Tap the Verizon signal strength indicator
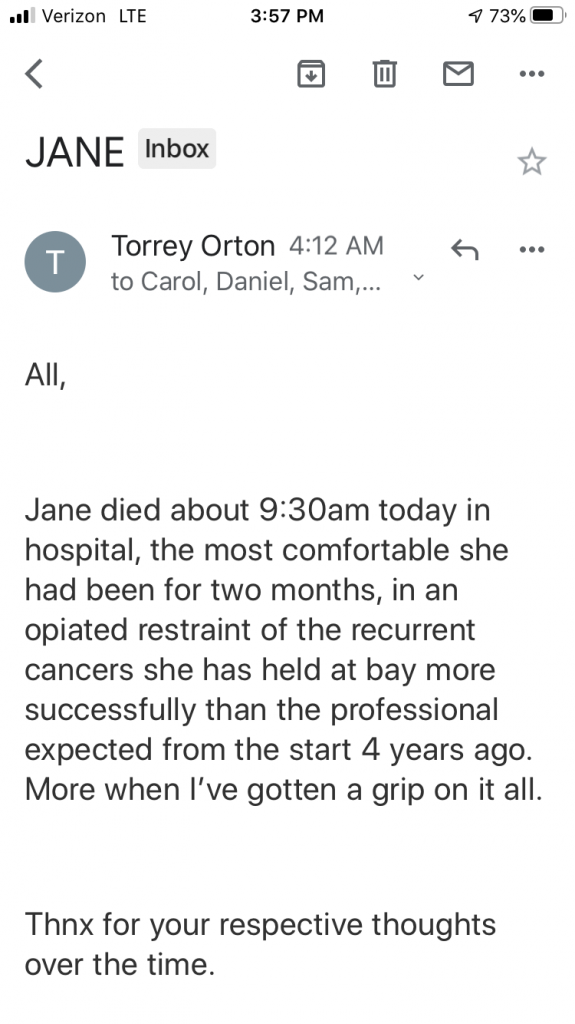The width and height of the screenshot is (575, 1024). [23, 16]
